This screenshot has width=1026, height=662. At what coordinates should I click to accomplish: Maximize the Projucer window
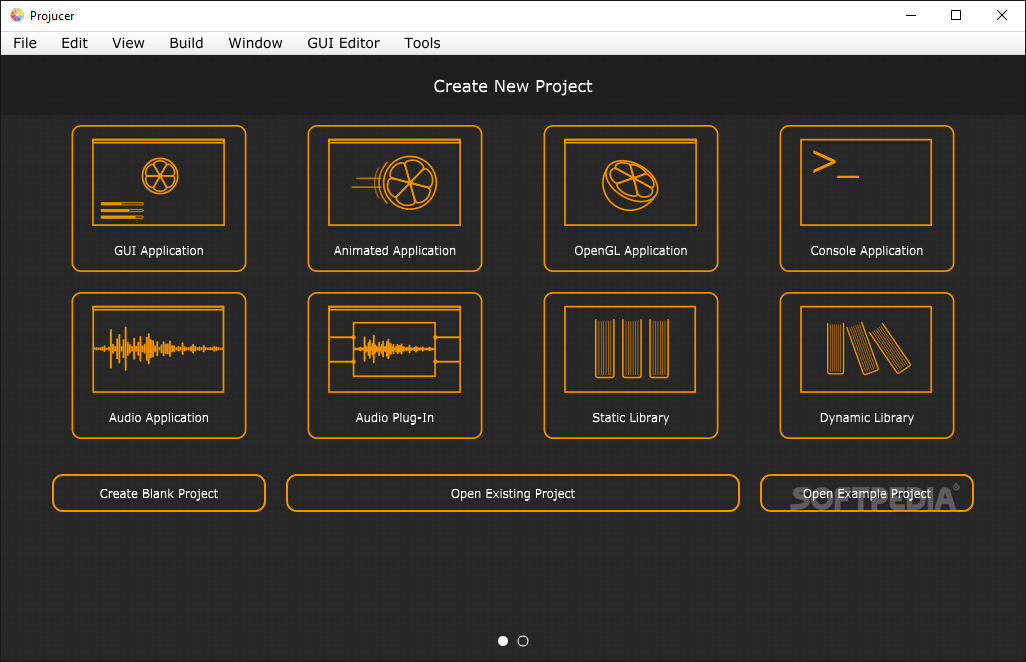956,15
